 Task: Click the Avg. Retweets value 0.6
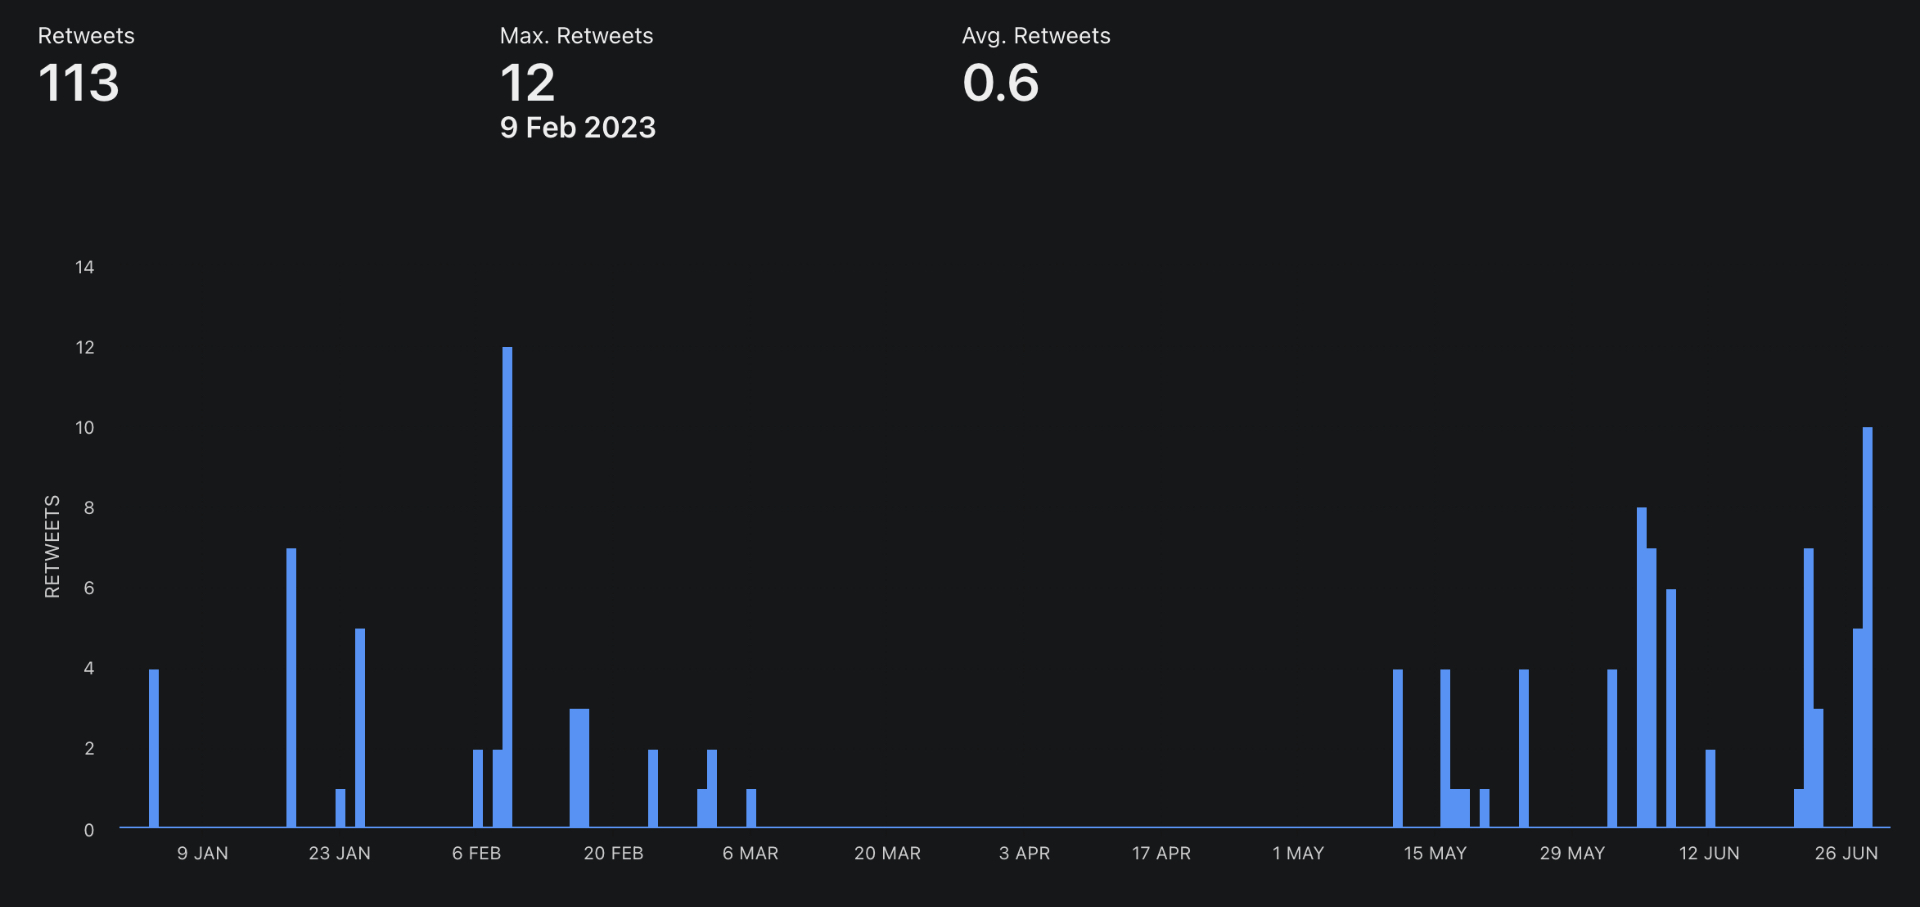1001,83
